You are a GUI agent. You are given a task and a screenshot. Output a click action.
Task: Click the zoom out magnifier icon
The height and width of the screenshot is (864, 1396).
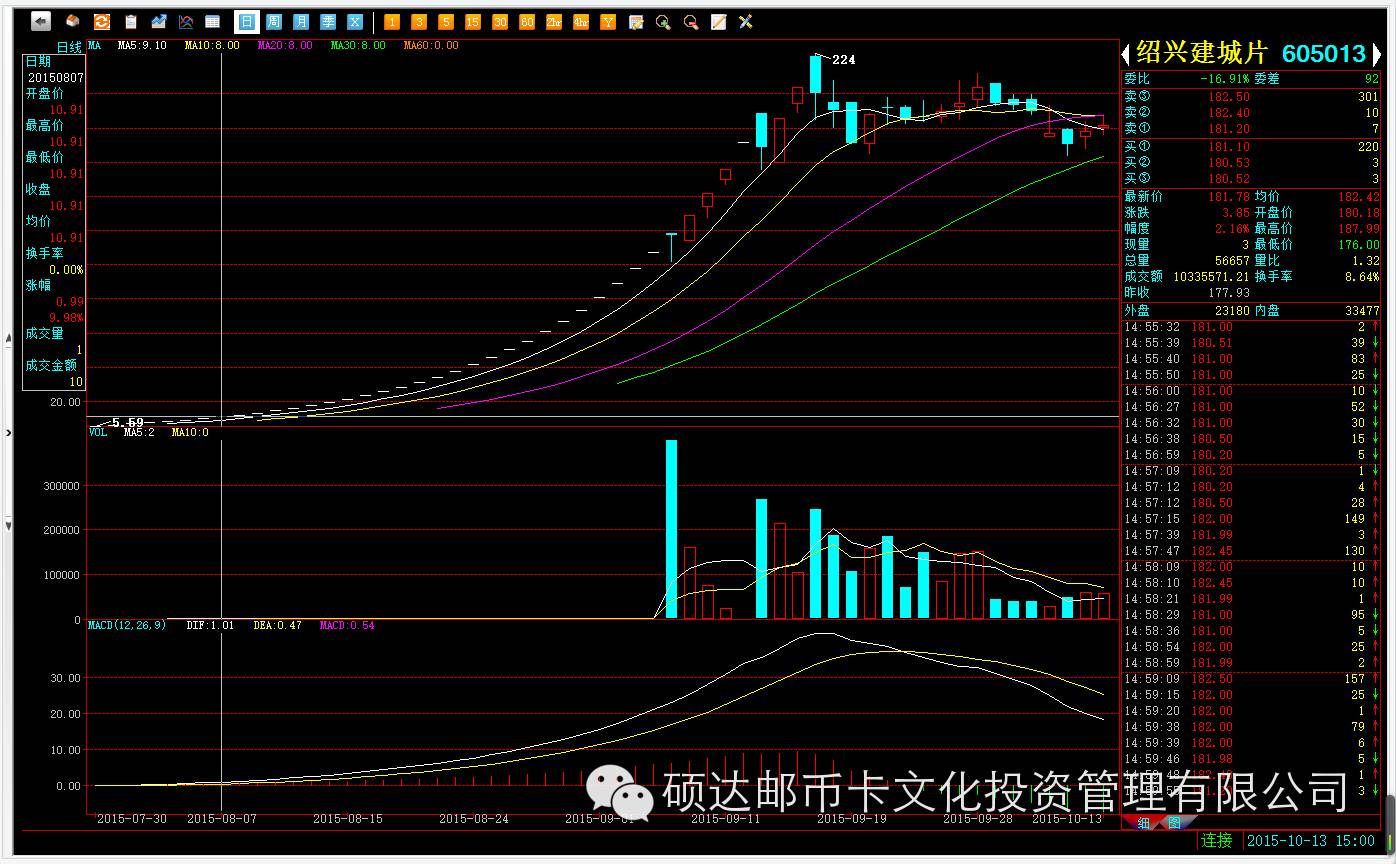pyautogui.click(x=690, y=21)
